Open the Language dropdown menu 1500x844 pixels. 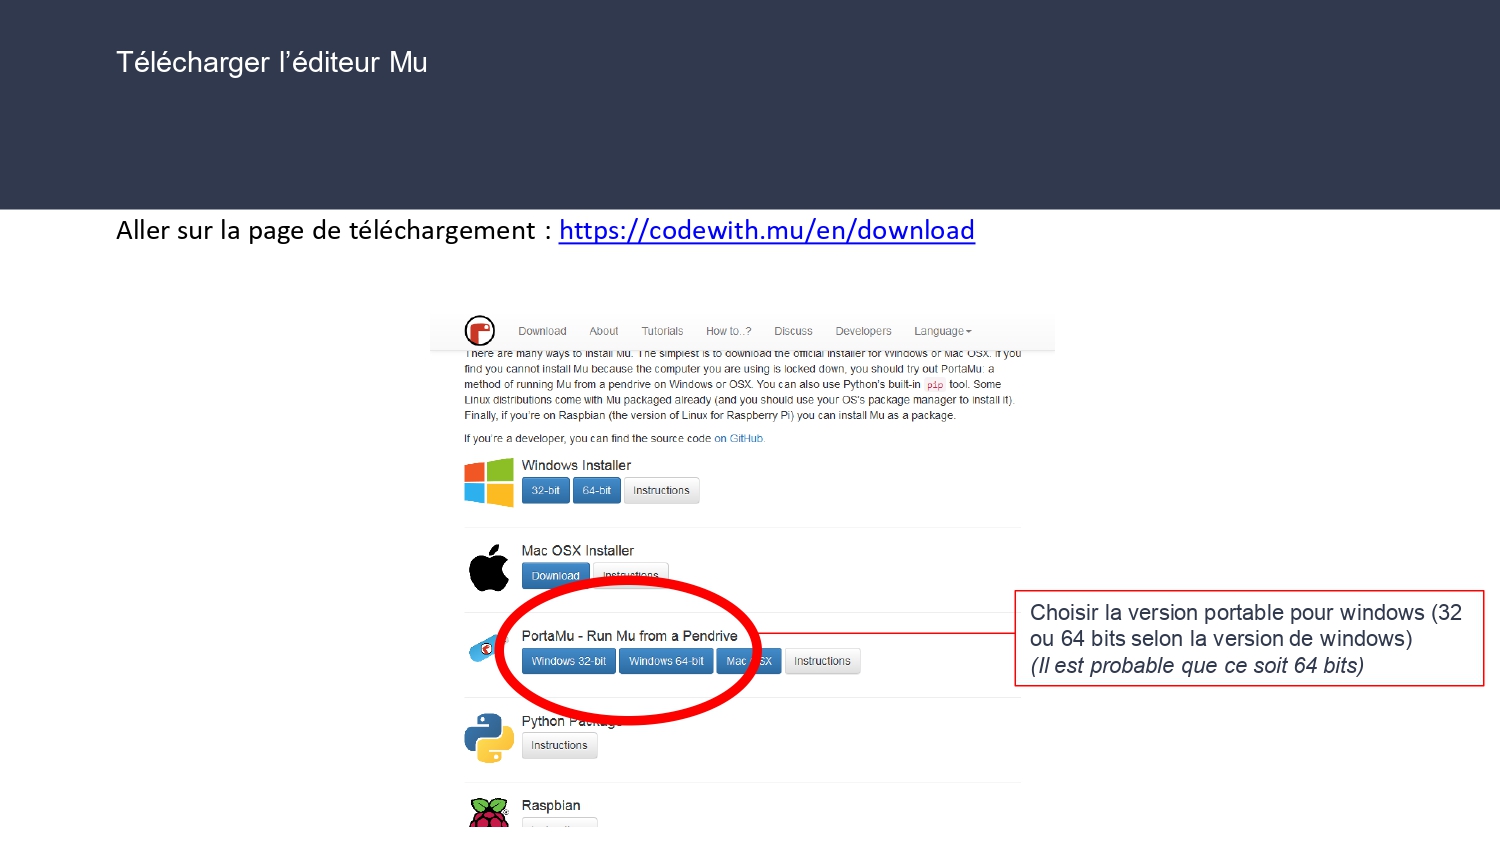pyautogui.click(x=942, y=331)
